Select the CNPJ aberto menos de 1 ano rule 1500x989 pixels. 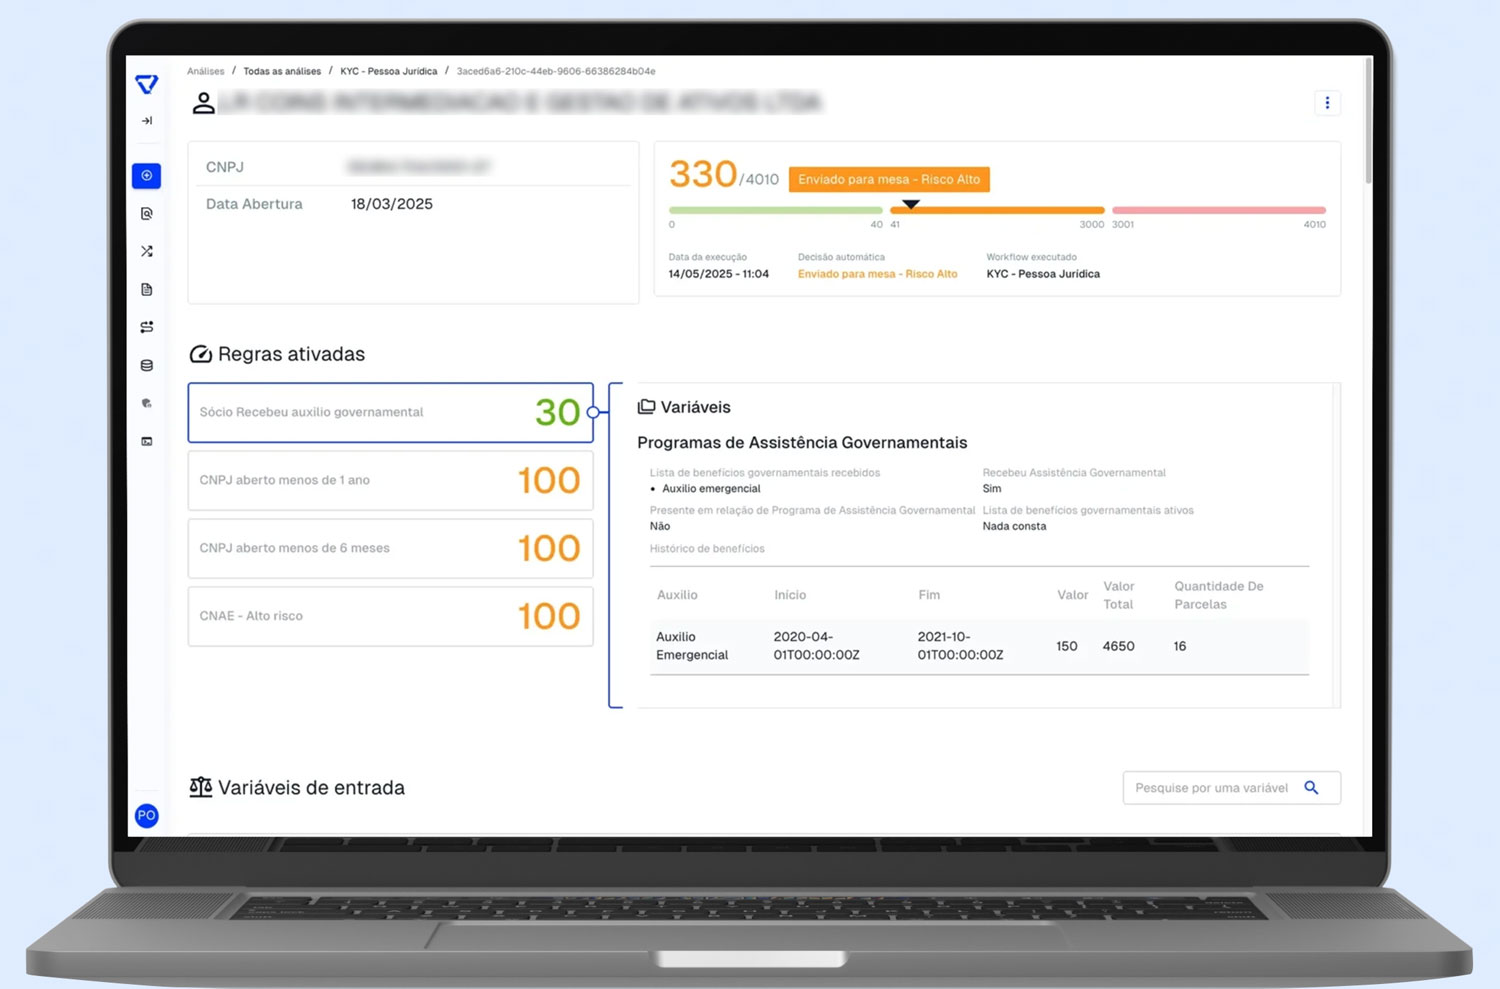[x=390, y=480]
